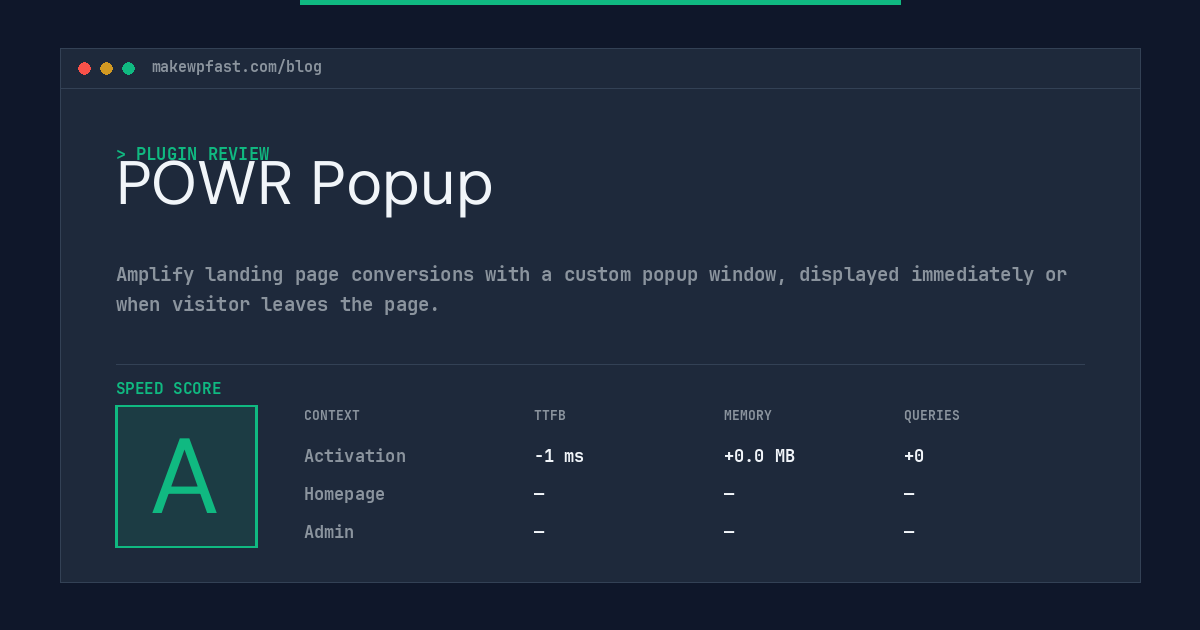Select the Activation row label
Viewport: 1200px width, 630px height.
tap(355, 456)
